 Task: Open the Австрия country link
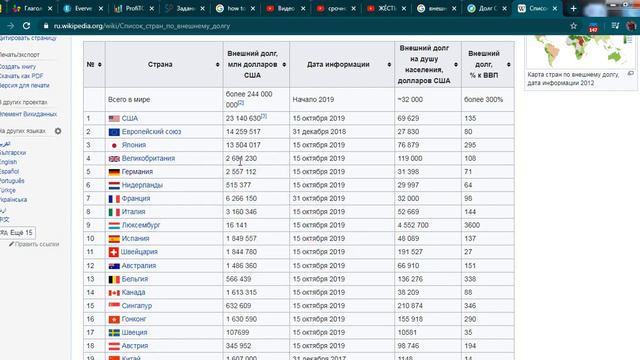point(135,346)
